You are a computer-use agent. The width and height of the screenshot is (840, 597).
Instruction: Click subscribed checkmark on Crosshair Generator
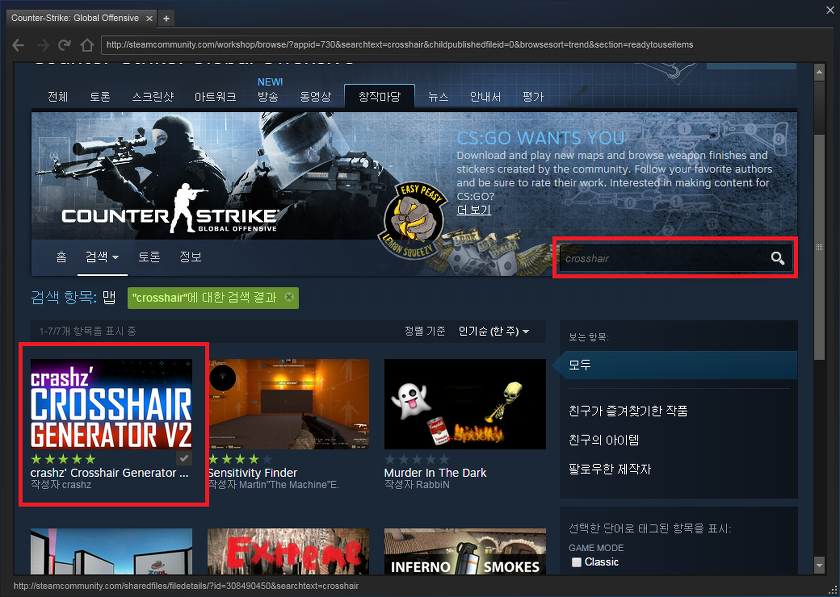pyautogui.click(x=183, y=457)
